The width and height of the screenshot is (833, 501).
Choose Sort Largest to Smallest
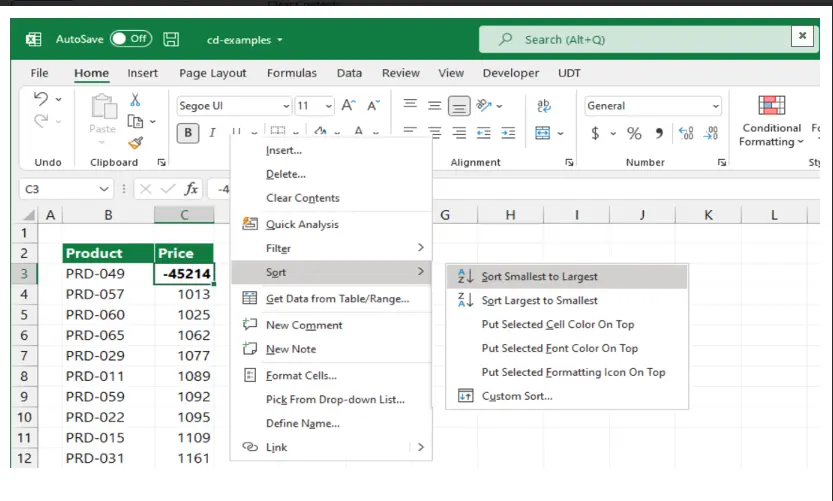567,300
